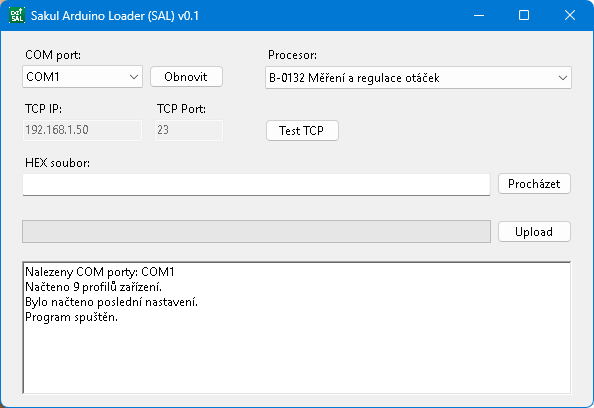
Task: Click the Obnovit button
Action: tap(186, 77)
